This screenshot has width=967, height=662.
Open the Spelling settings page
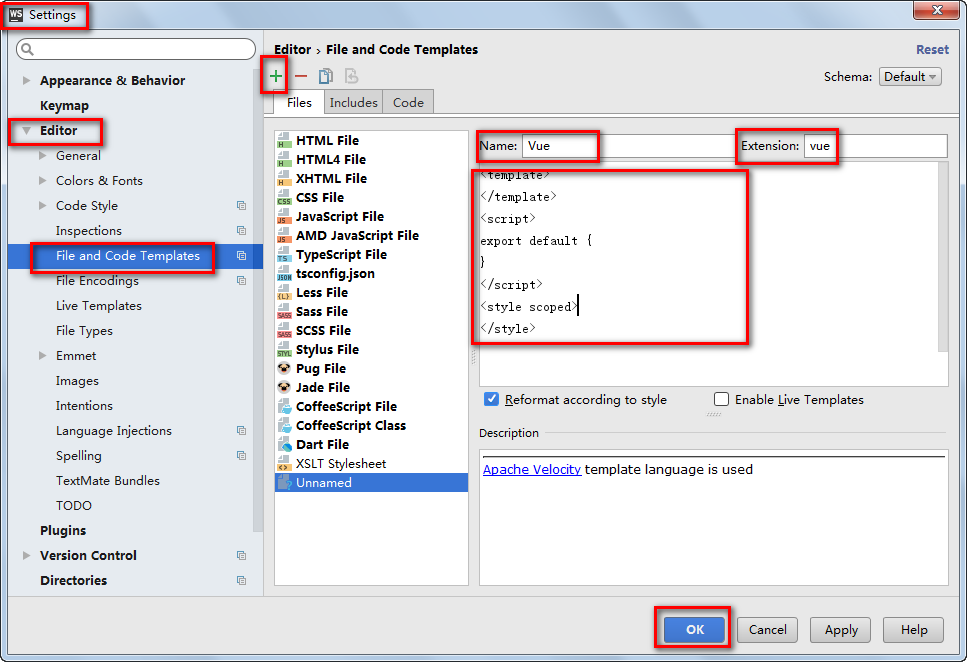click(78, 456)
